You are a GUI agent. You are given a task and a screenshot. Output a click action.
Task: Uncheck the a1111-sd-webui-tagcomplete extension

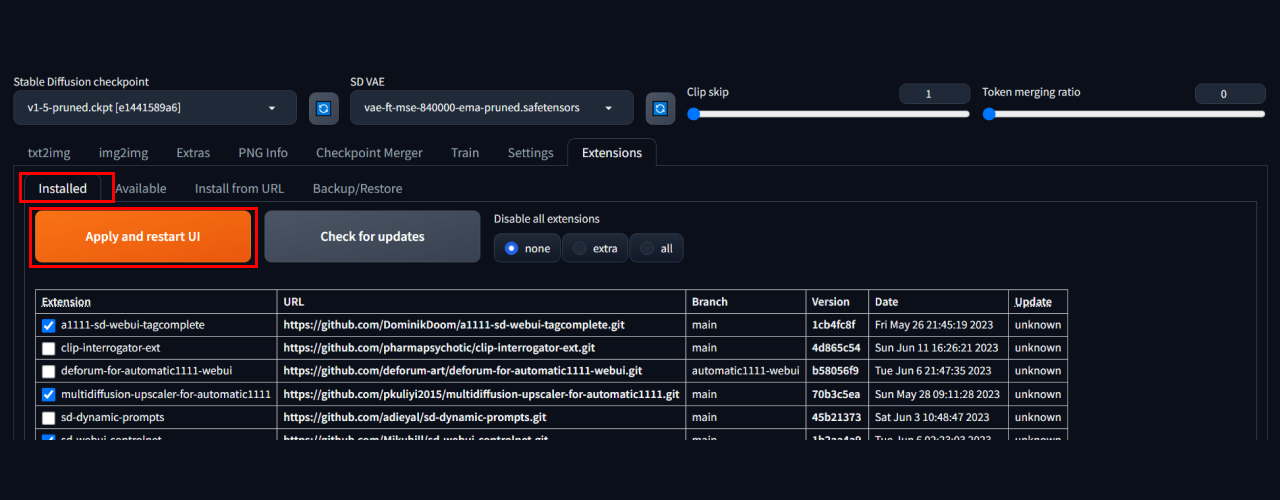click(48, 326)
